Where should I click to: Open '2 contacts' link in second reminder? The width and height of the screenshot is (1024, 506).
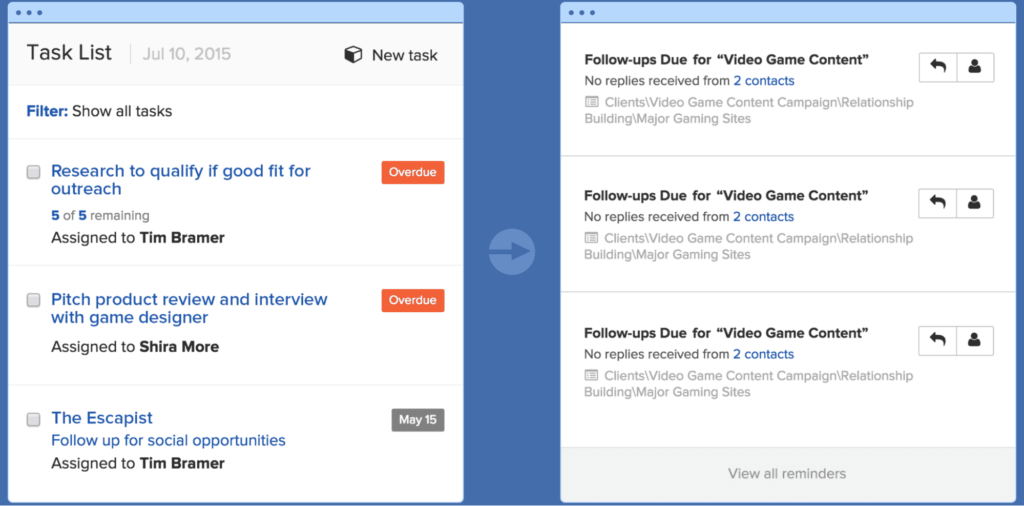click(764, 217)
